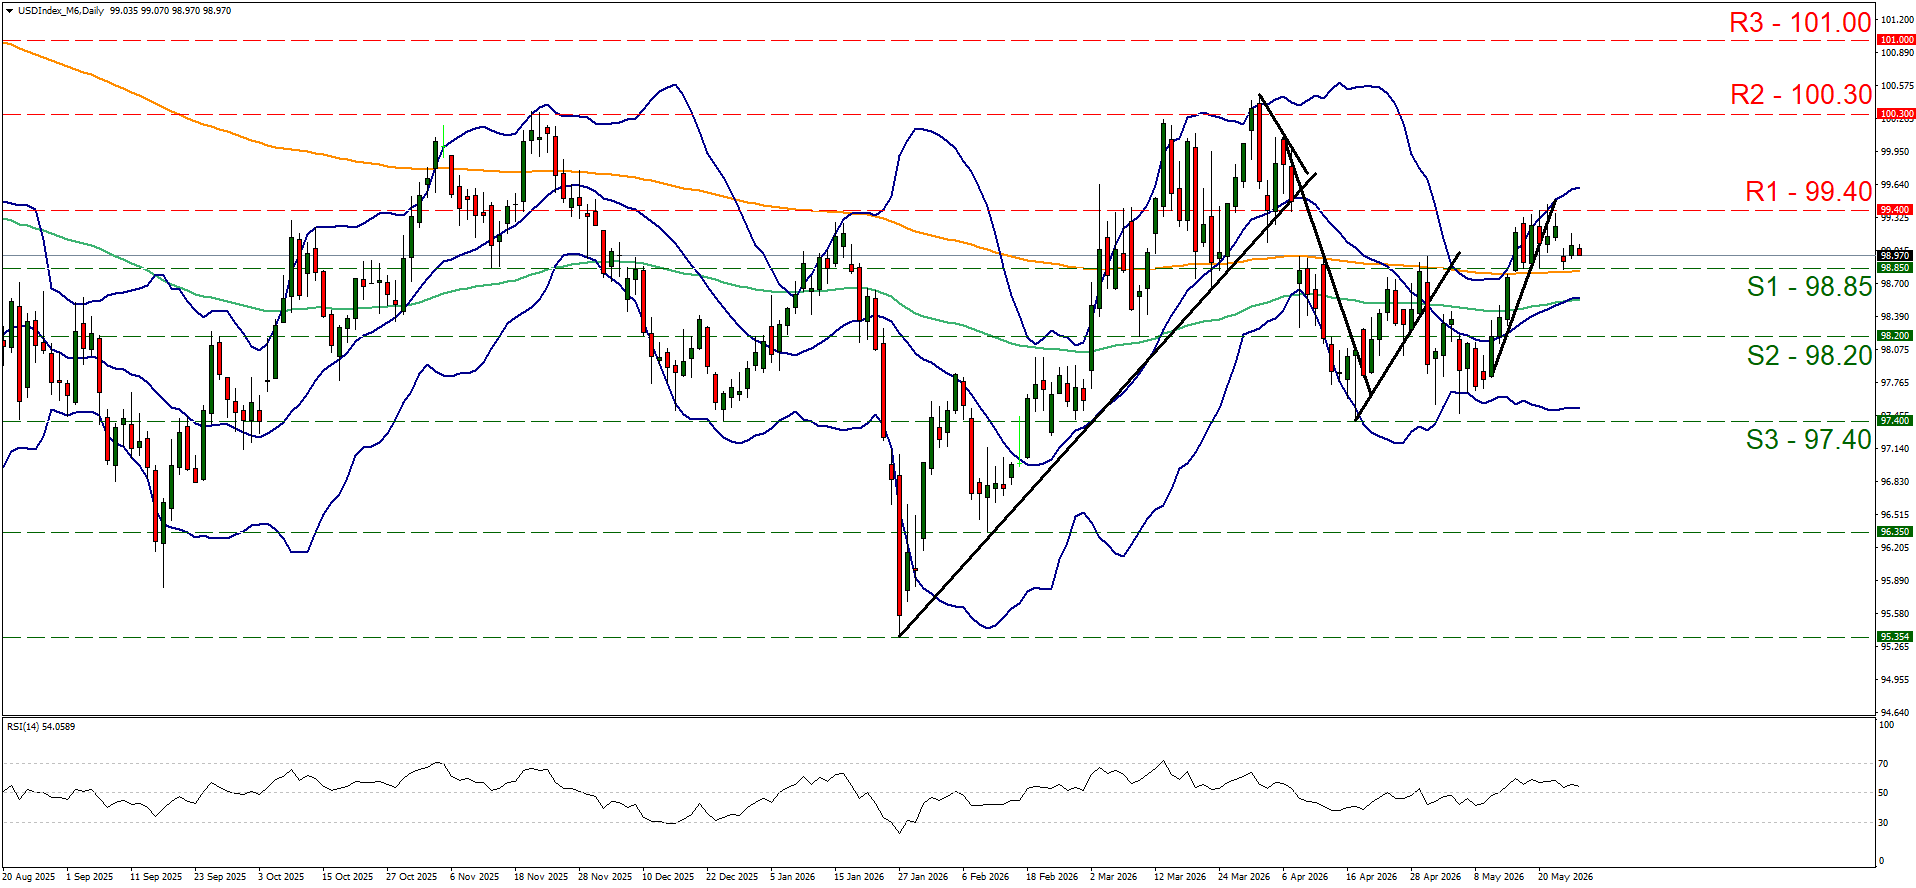Viewport: 1916px width, 888px height.
Task: Select the green 95.354 price tag
Action: click(x=1895, y=637)
